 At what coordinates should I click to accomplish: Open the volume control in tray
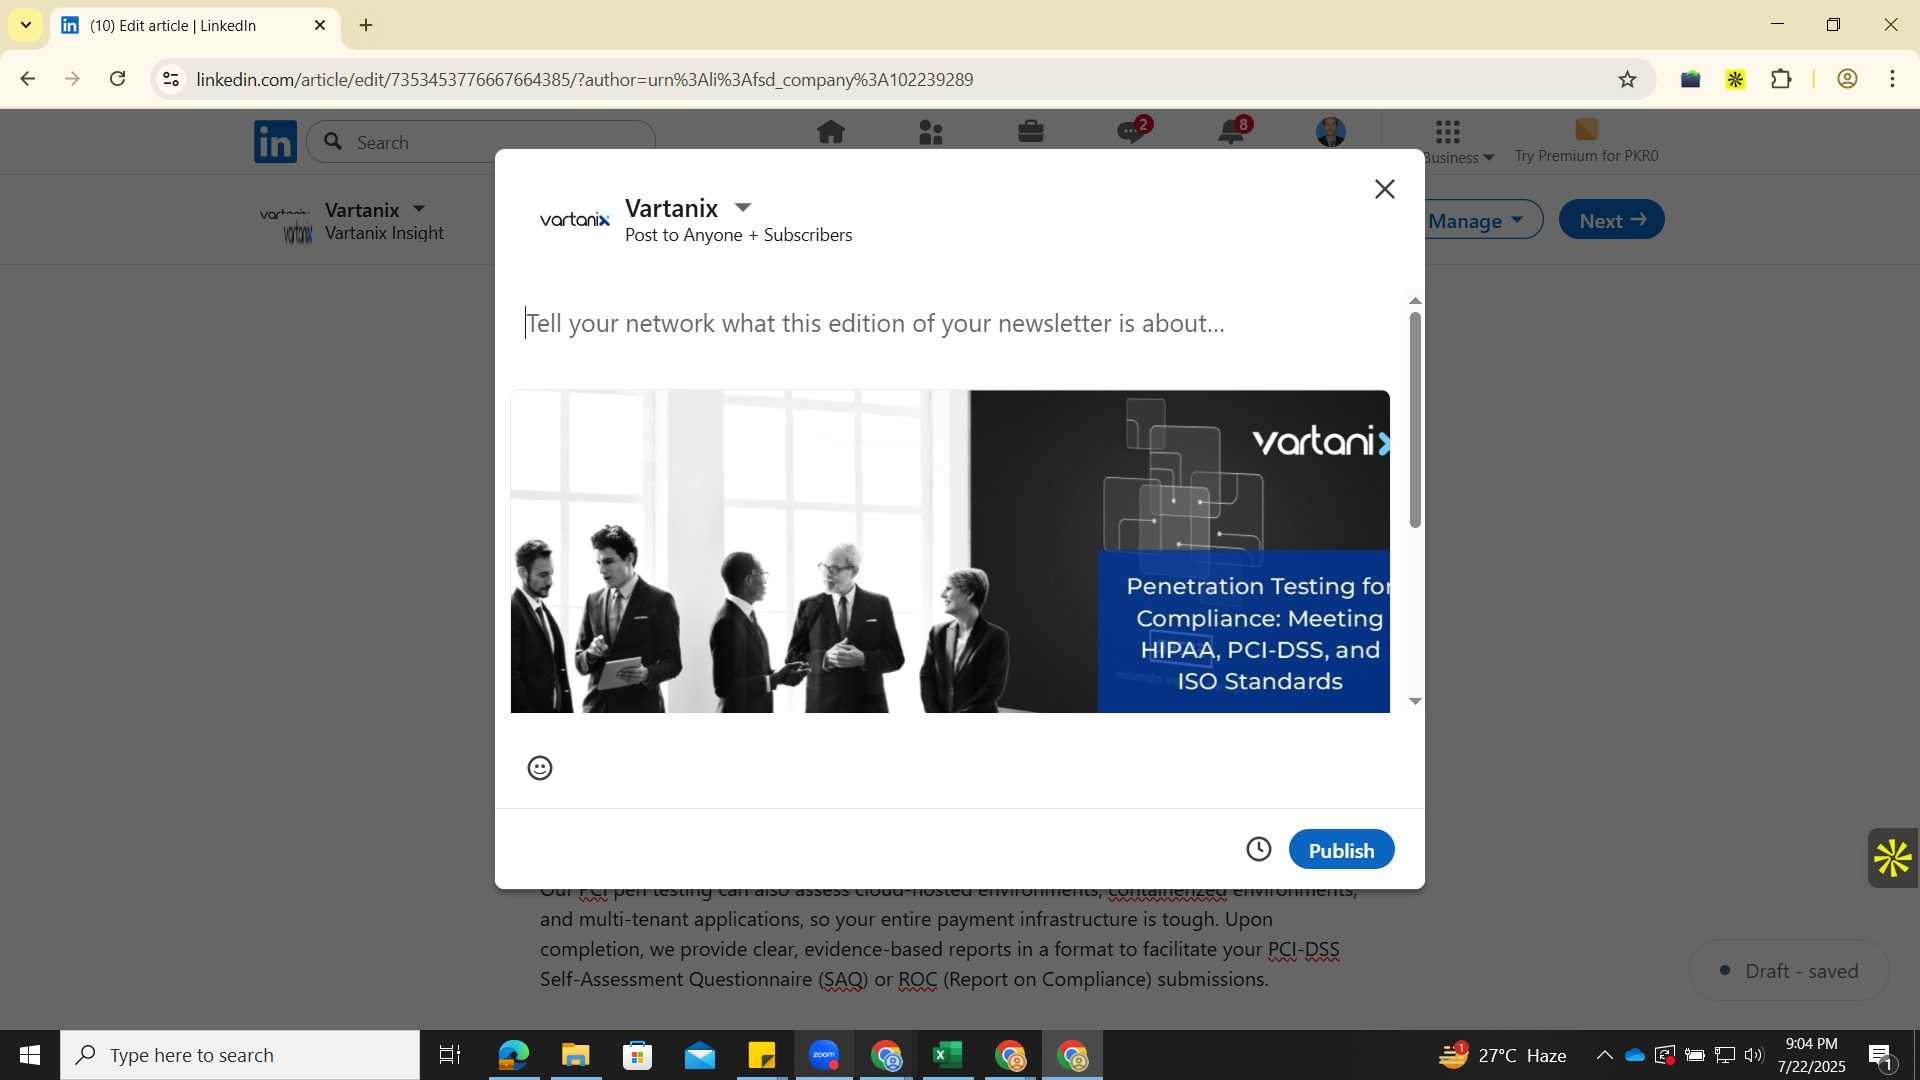click(x=1754, y=1055)
